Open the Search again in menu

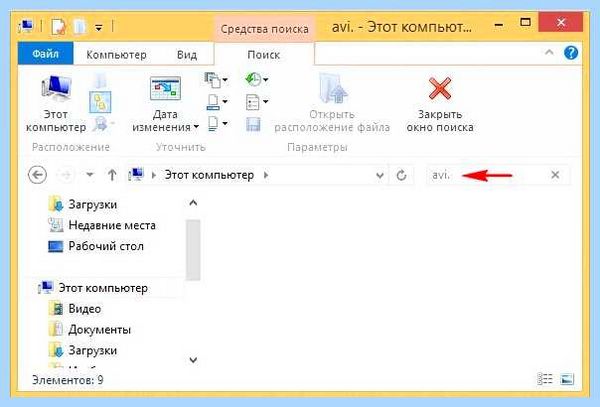[103, 124]
